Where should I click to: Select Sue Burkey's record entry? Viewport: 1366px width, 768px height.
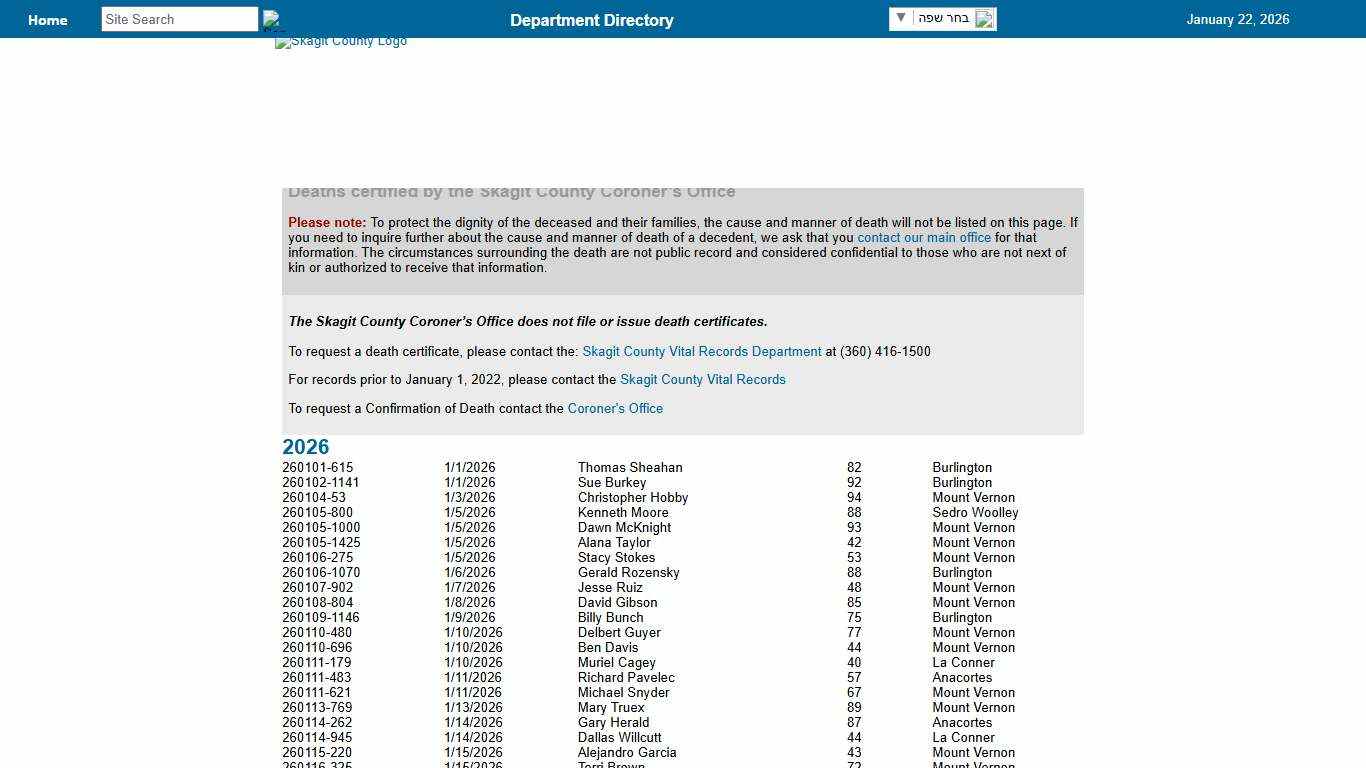pyautogui.click(x=612, y=482)
